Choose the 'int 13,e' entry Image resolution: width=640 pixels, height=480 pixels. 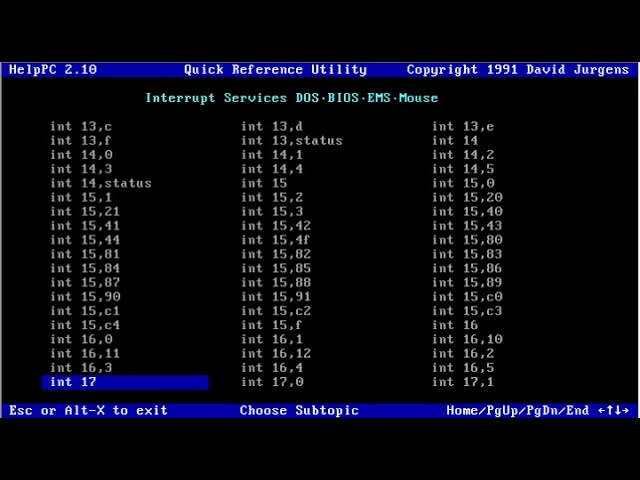(x=463, y=127)
